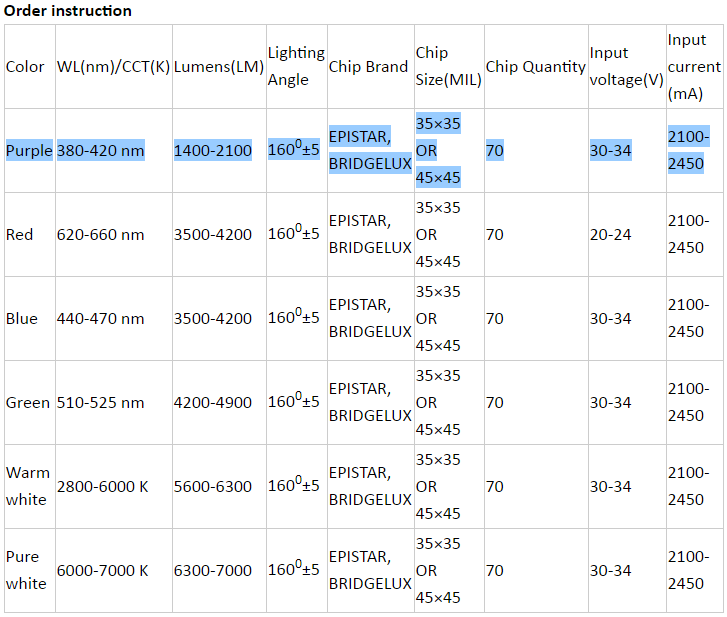Select the Red row color cell
Image resolution: width=727 pixels, height=617 pixels.
tap(20, 235)
